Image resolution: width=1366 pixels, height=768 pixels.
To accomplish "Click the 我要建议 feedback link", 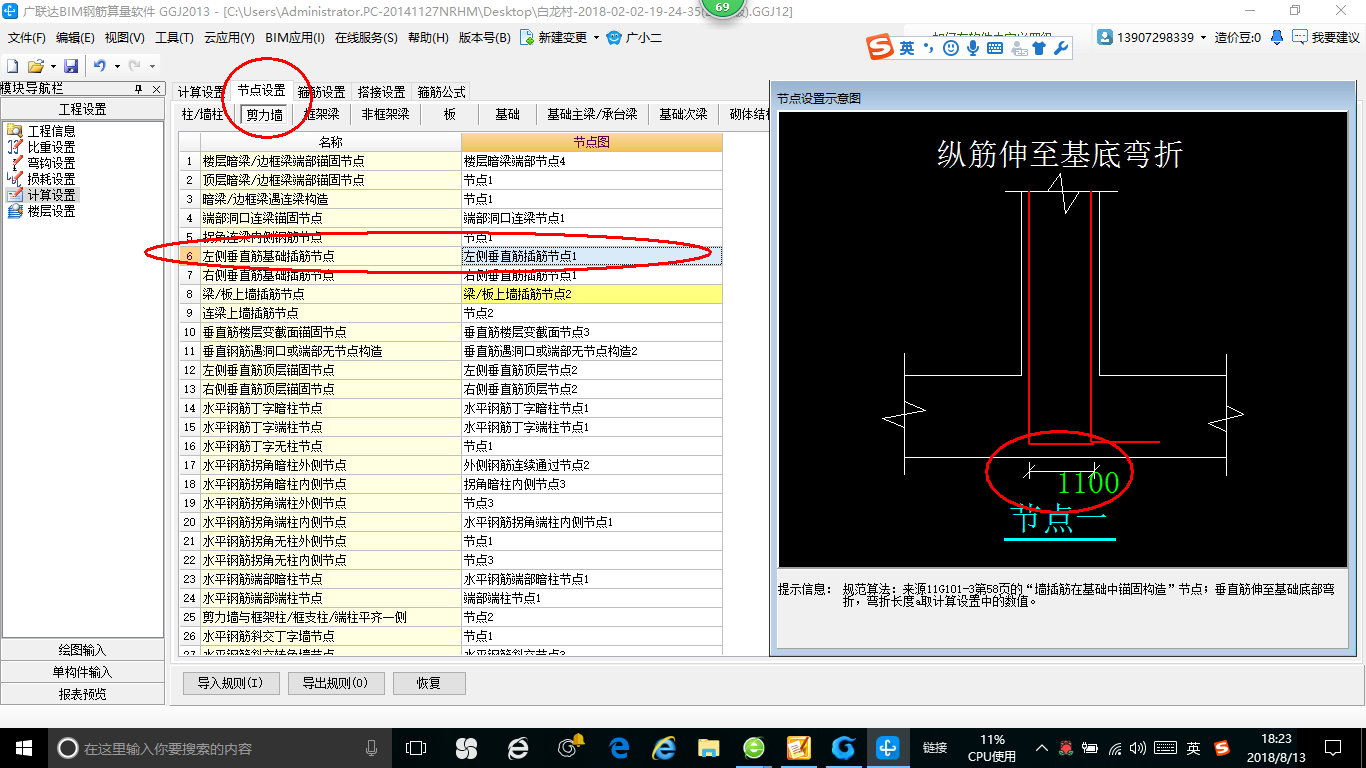I will [1335, 38].
